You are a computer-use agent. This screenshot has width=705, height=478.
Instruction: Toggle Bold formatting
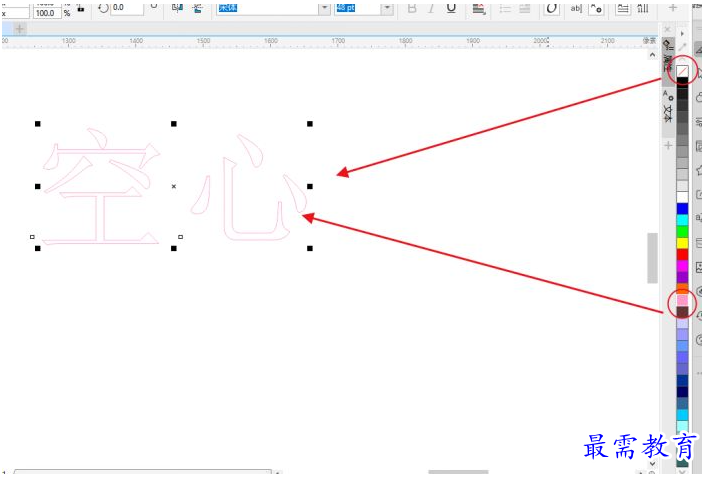(412, 8)
